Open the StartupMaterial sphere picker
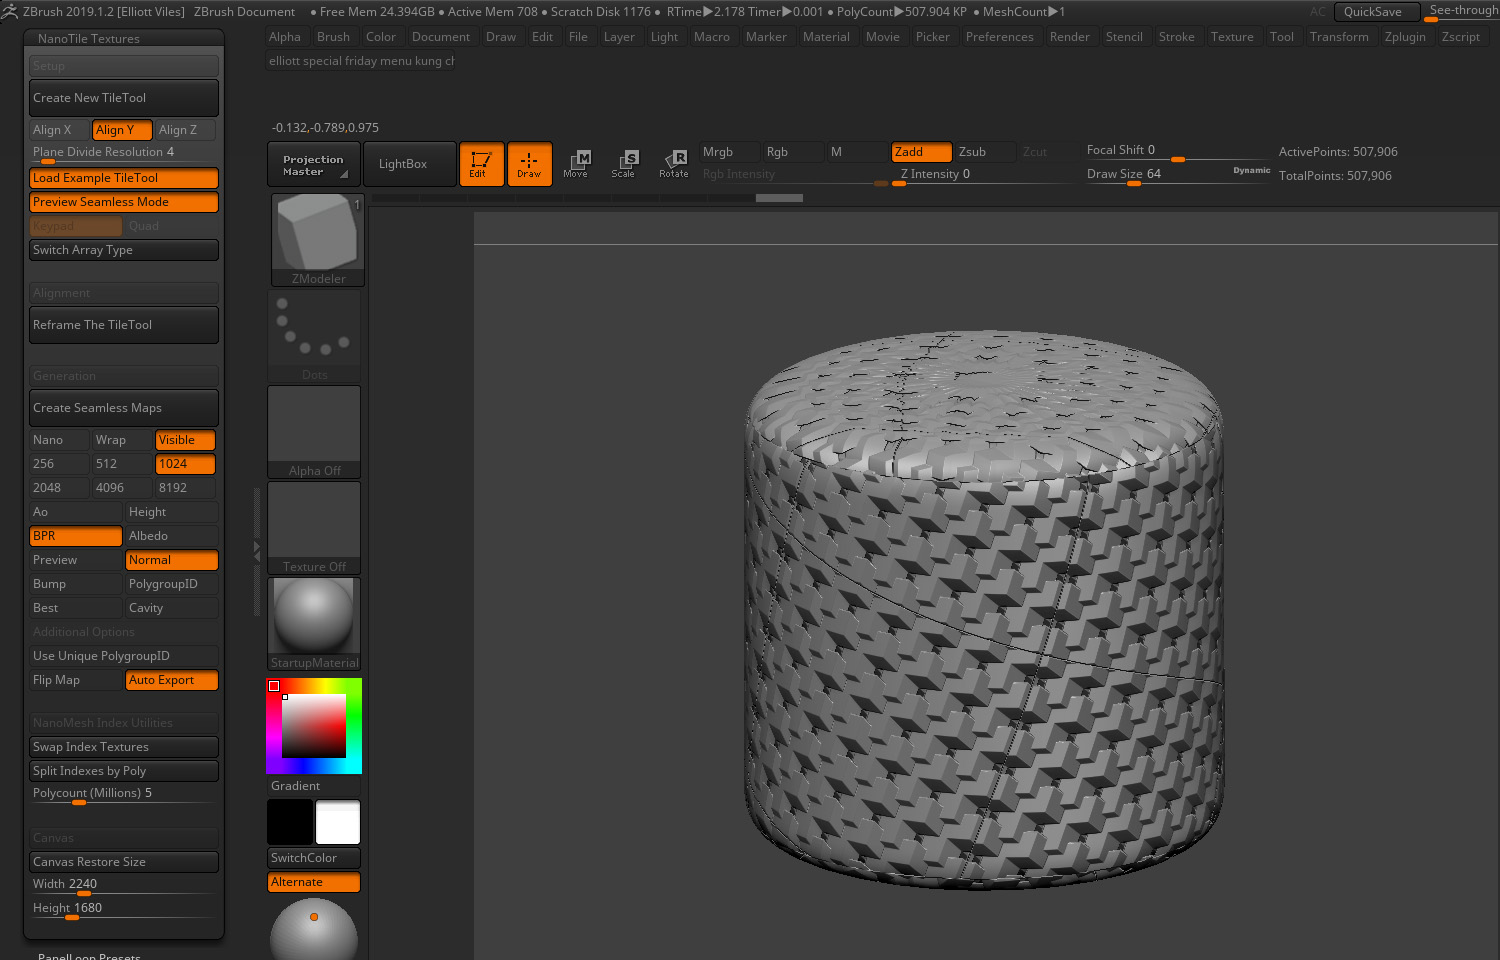The height and width of the screenshot is (960, 1500). tap(314, 622)
